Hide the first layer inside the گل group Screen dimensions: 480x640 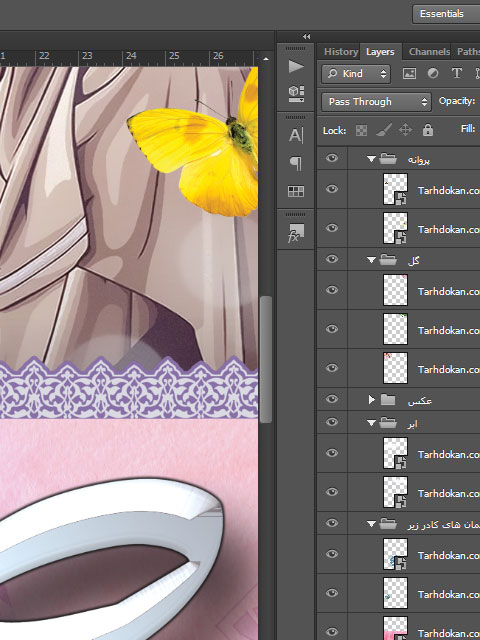coord(332,290)
